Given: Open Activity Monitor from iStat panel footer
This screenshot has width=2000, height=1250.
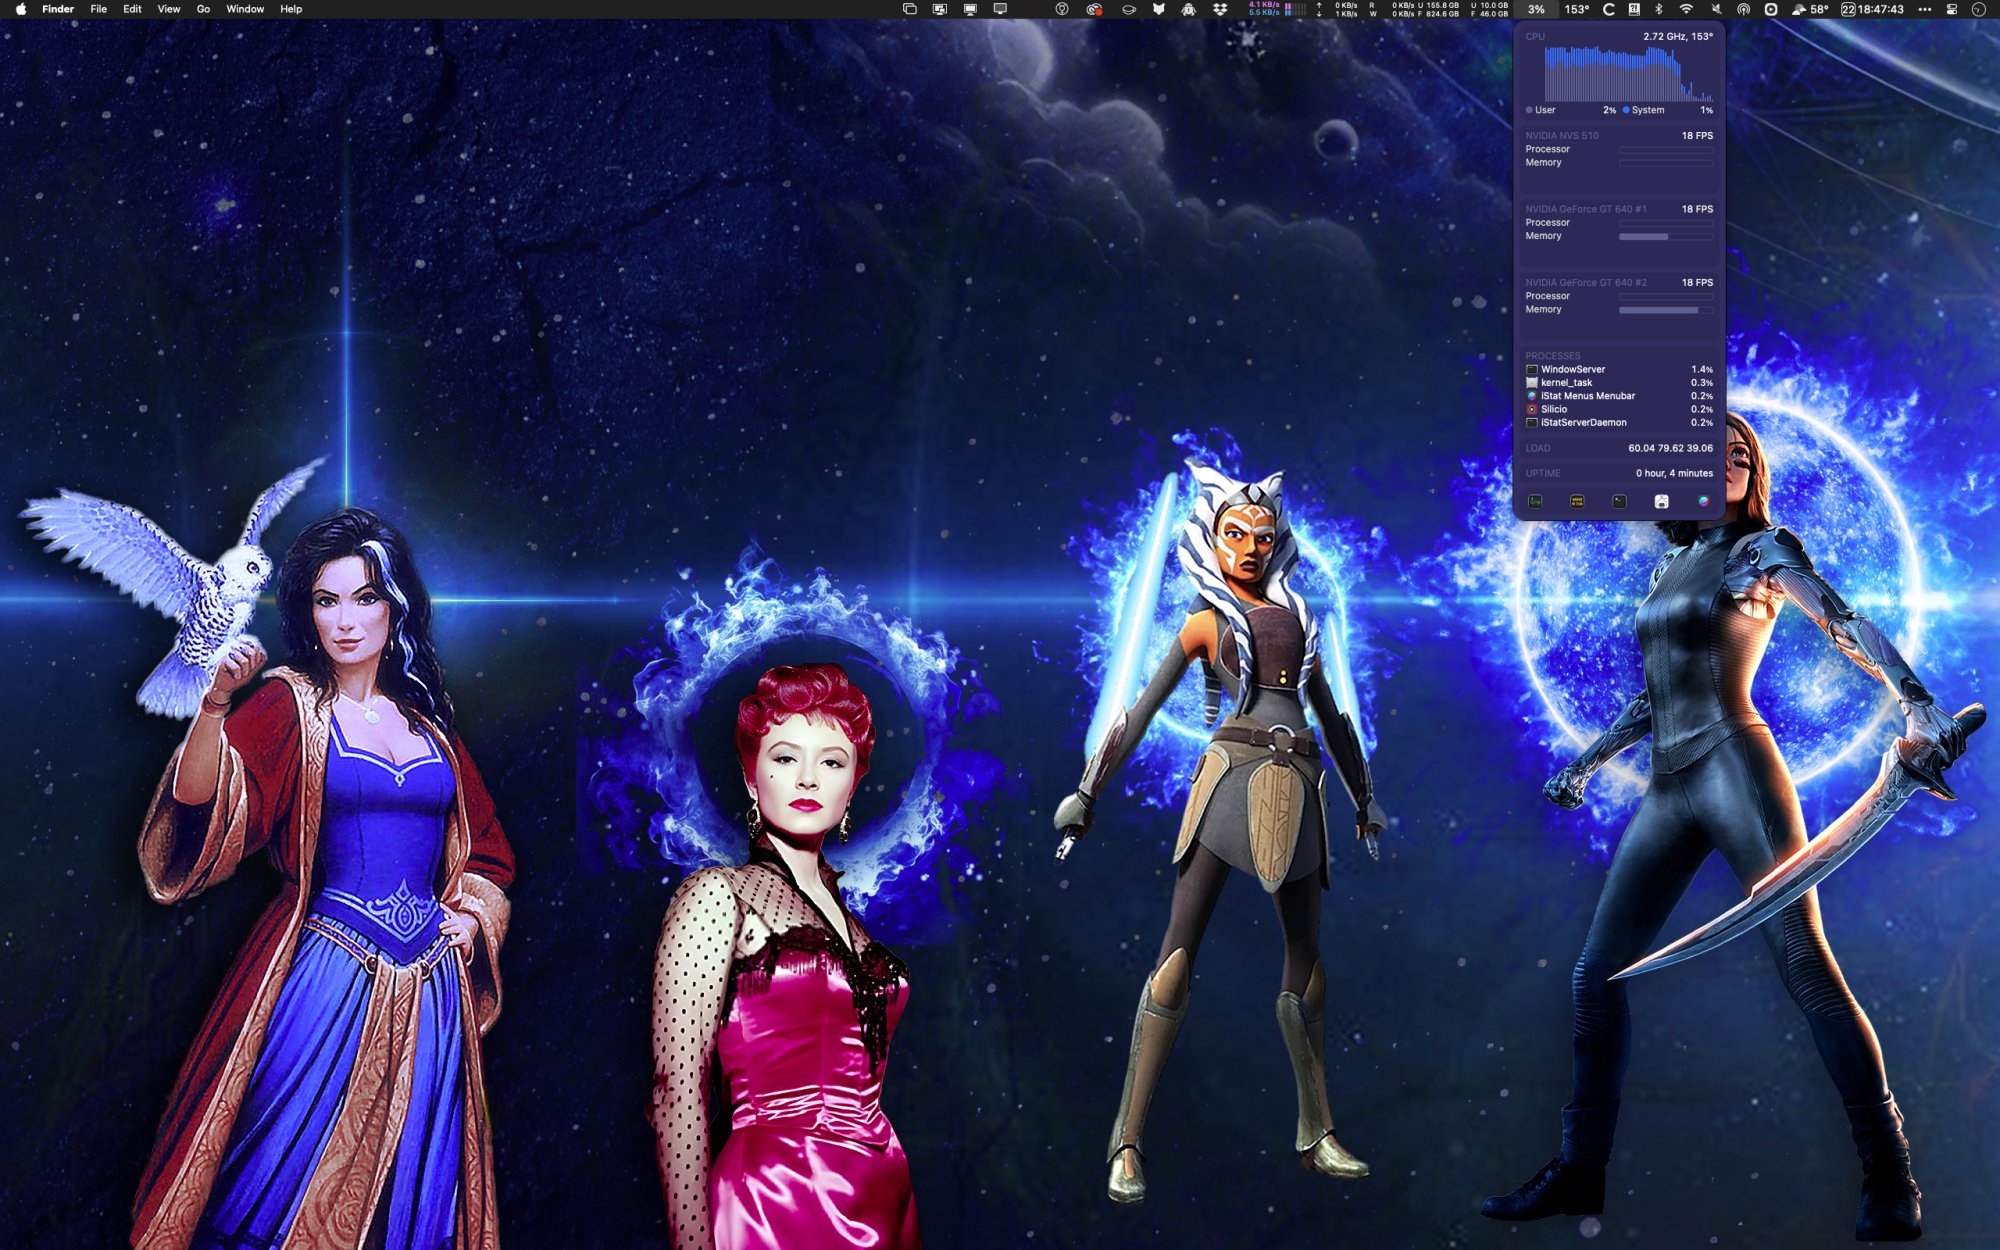Looking at the screenshot, I should pyautogui.click(x=1535, y=501).
